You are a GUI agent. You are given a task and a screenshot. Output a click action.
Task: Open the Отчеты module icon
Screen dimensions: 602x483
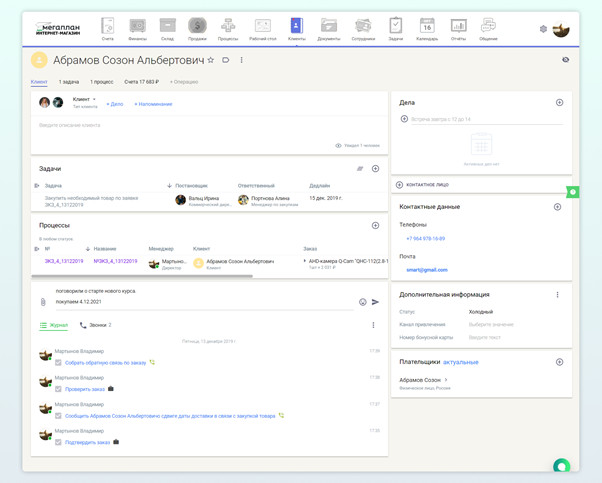pos(458,28)
